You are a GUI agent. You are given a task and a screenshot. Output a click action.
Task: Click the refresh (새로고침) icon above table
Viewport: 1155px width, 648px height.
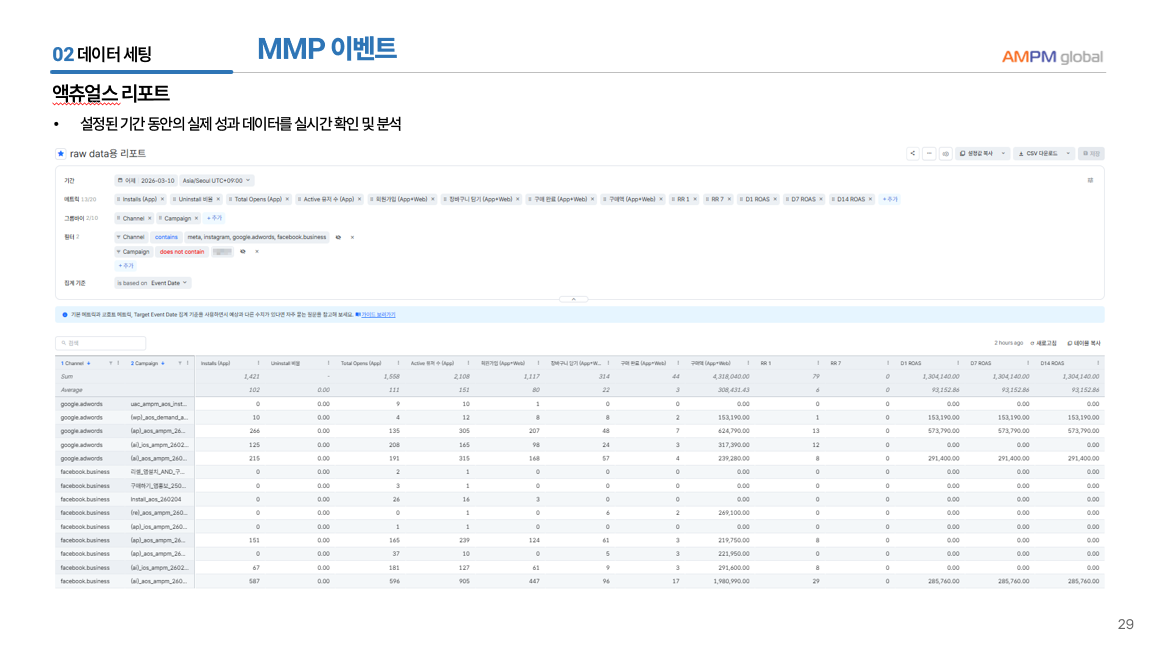[x=1033, y=343]
